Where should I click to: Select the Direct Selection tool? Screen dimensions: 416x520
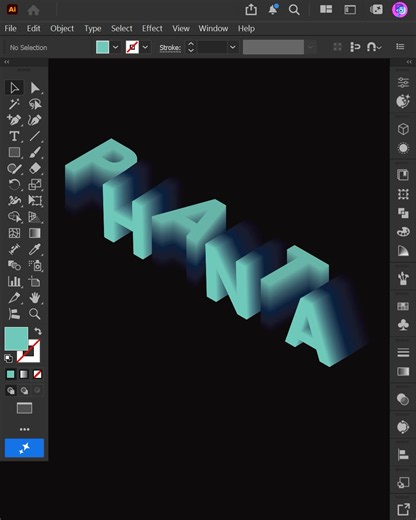click(35, 88)
